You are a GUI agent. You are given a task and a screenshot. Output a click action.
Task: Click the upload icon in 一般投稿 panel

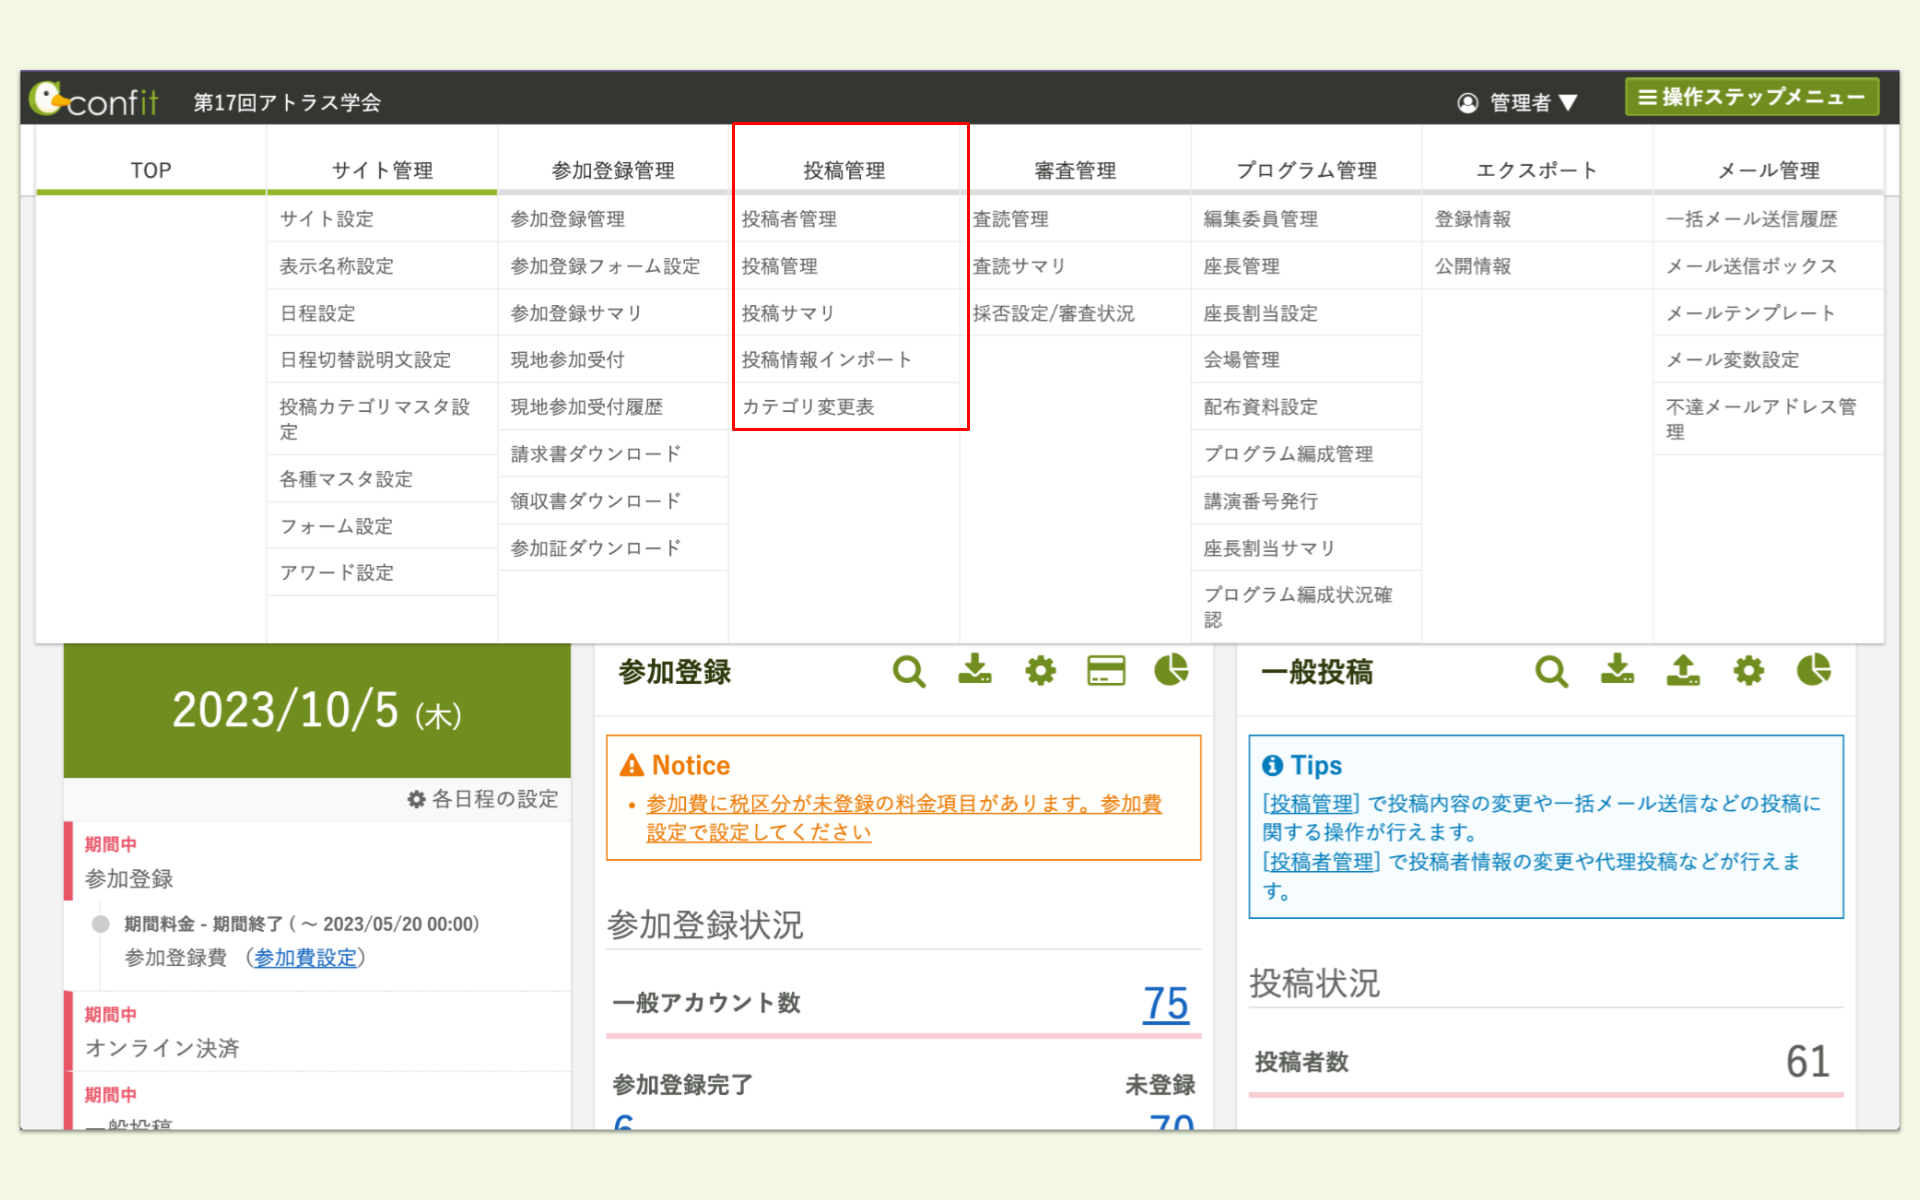point(1683,670)
